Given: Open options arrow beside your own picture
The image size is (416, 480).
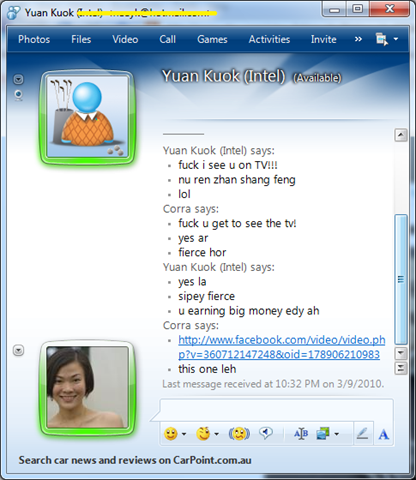Looking at the screenshot, I should click(18, 350).
